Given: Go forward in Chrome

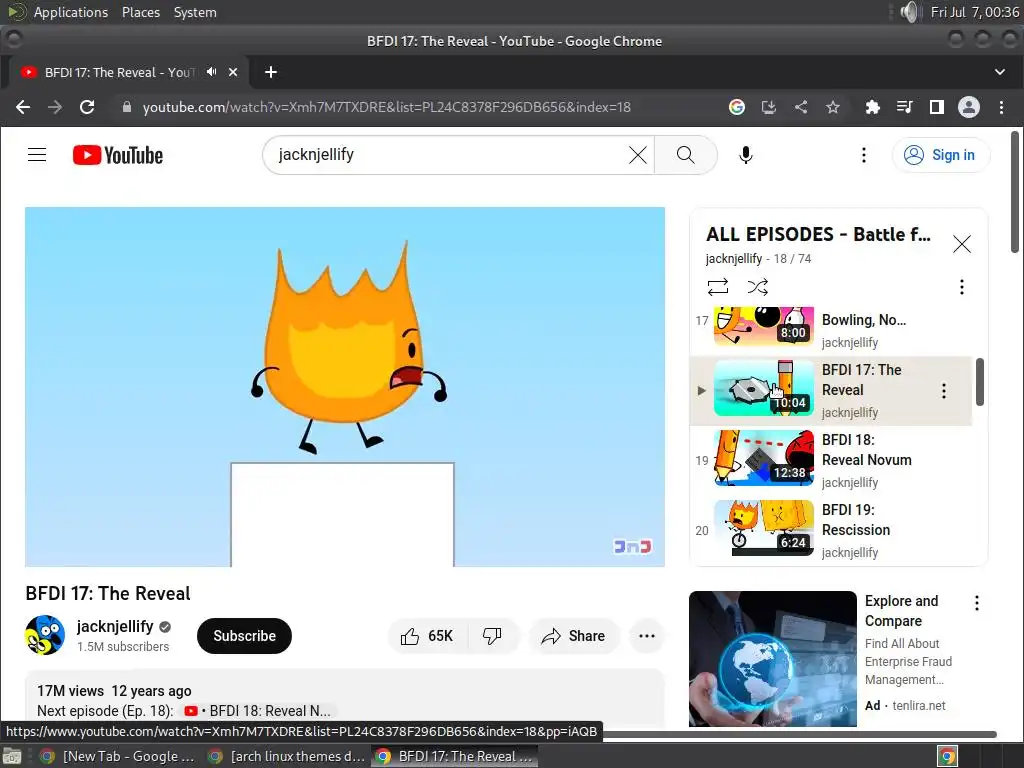Looking at the screenshot, I should pyautogui.click(x=55, y=107).
